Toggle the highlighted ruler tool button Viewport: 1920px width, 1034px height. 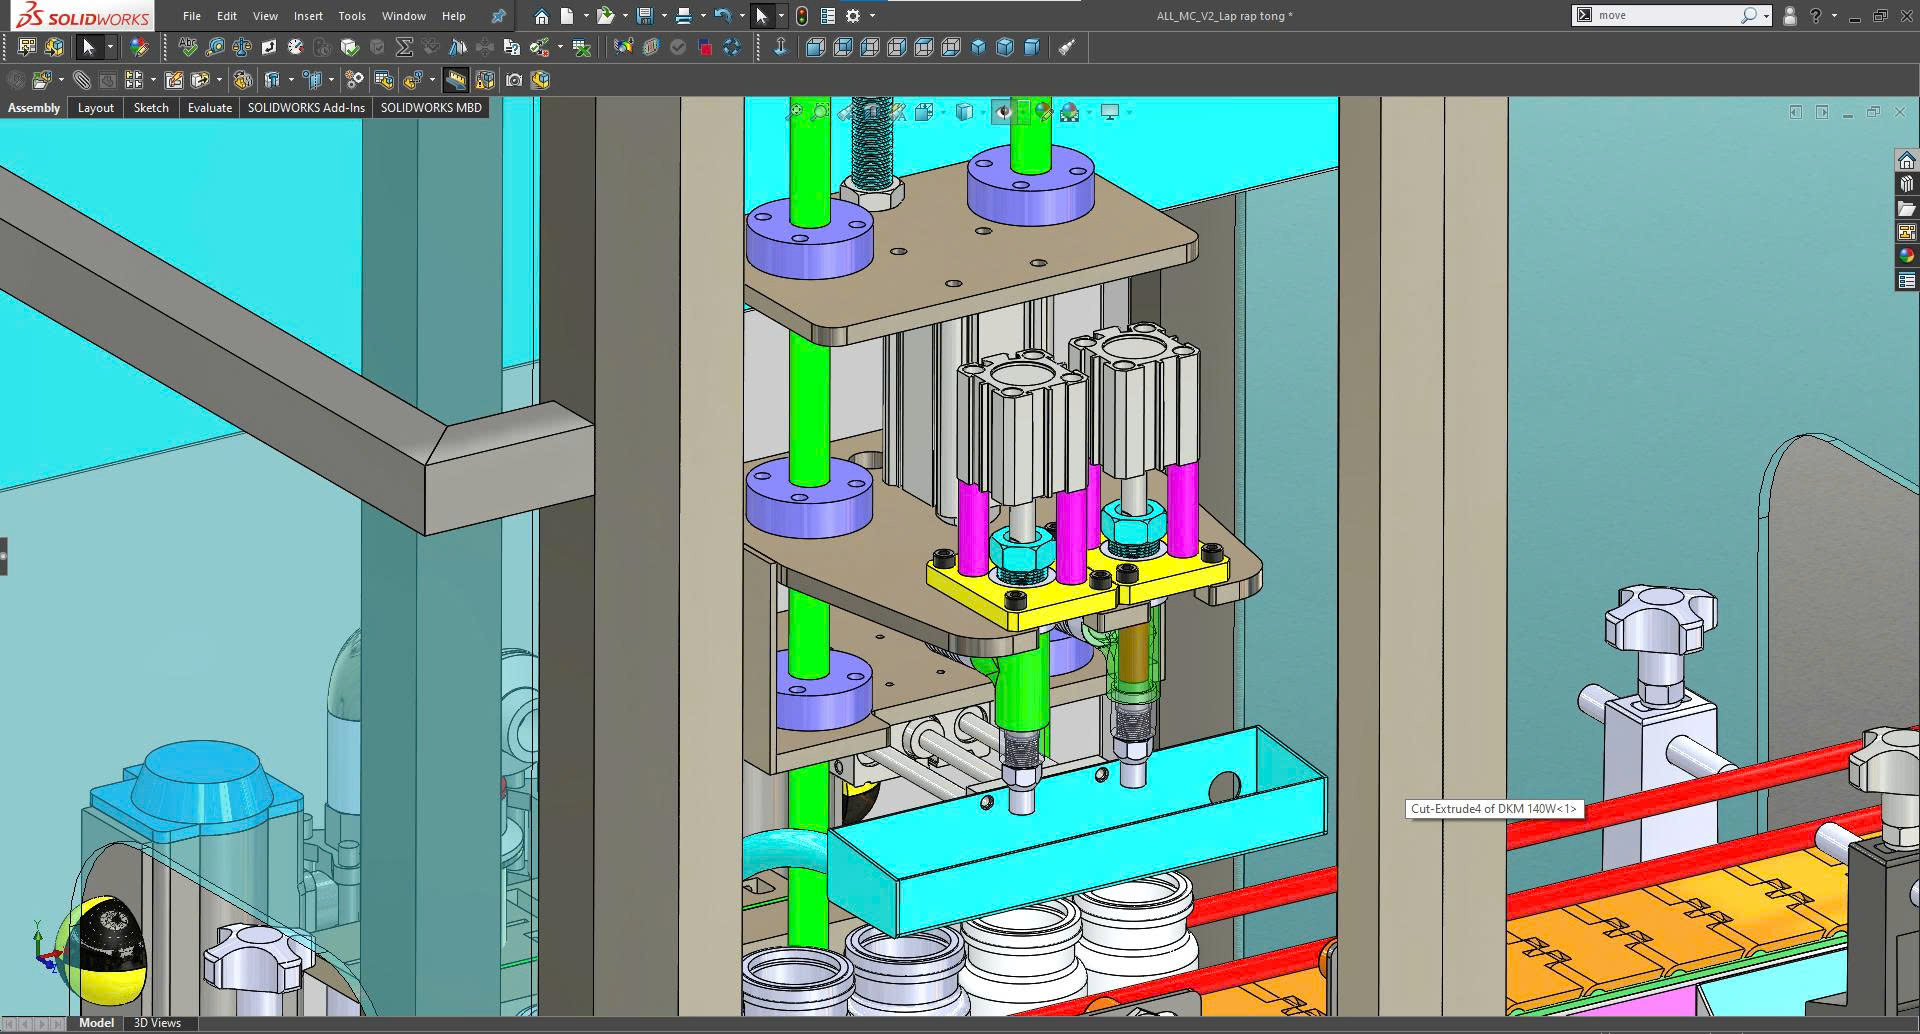tap(456, 80)
